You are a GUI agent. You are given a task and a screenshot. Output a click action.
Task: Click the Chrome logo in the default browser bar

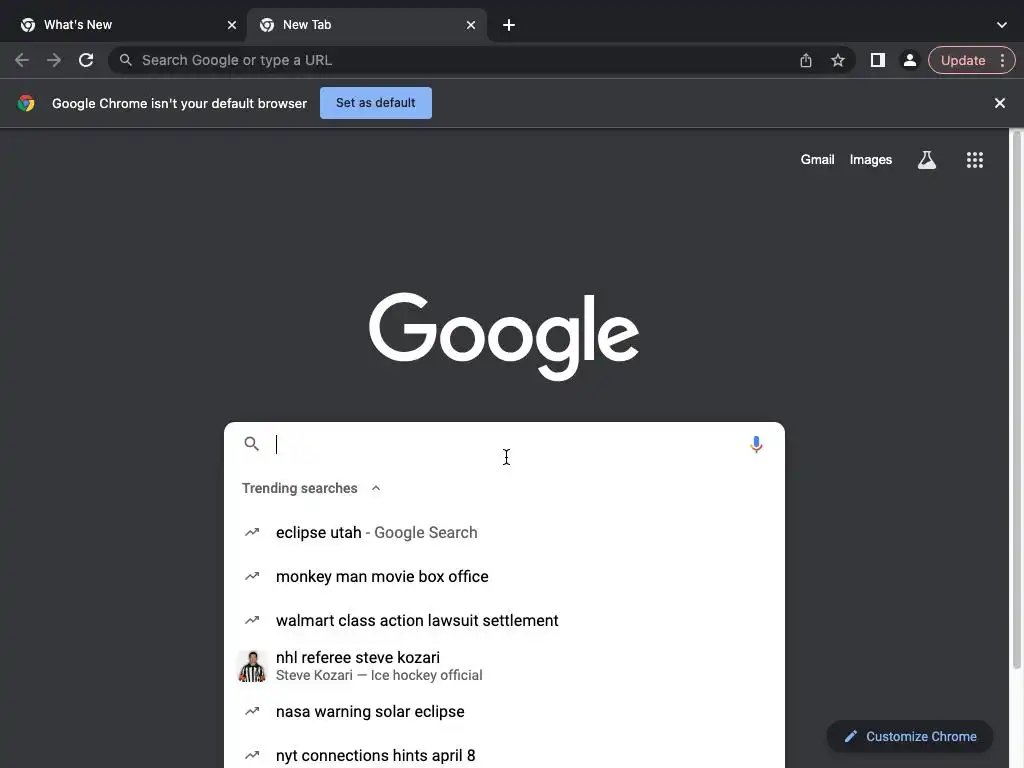coord(26,103)
